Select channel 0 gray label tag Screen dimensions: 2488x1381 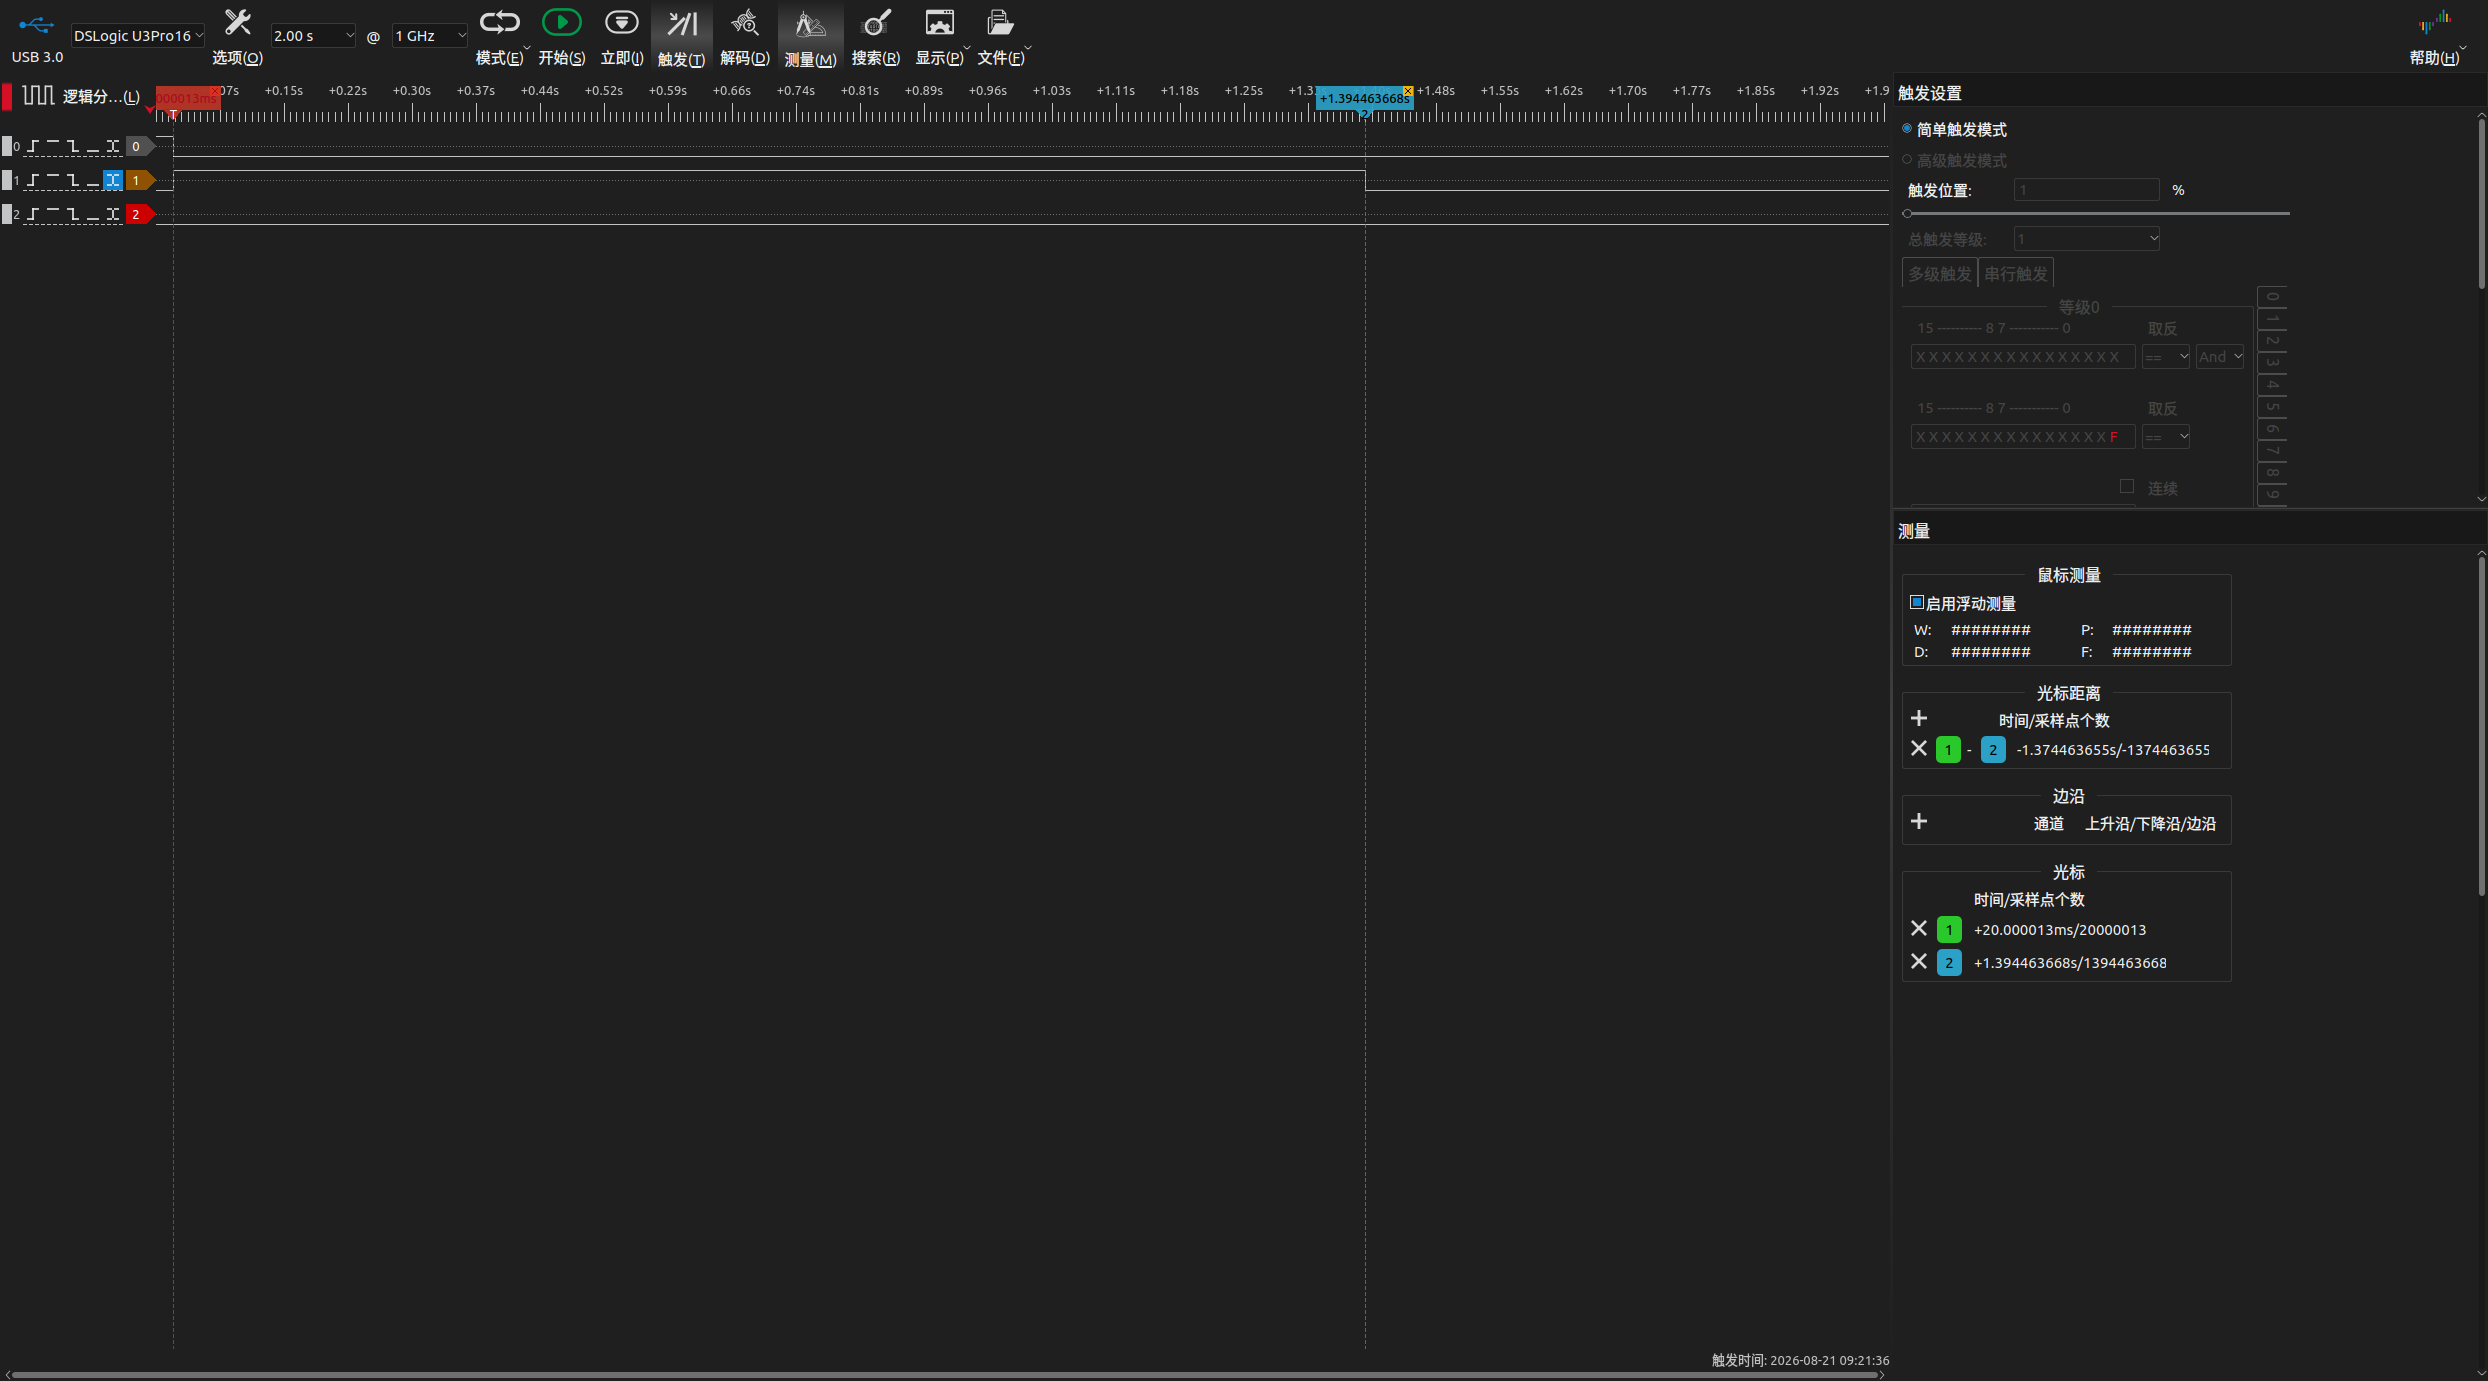click(x=139, y=146)
